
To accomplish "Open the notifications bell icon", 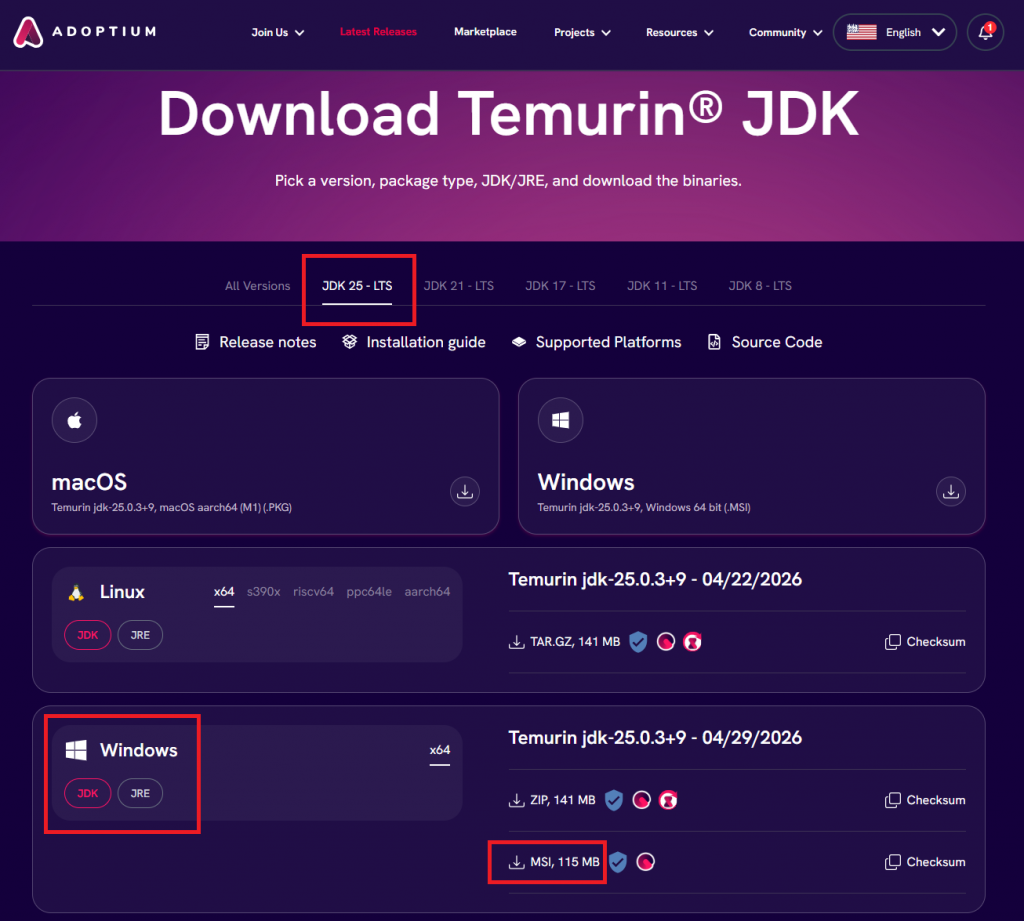I will click(985, 32).
